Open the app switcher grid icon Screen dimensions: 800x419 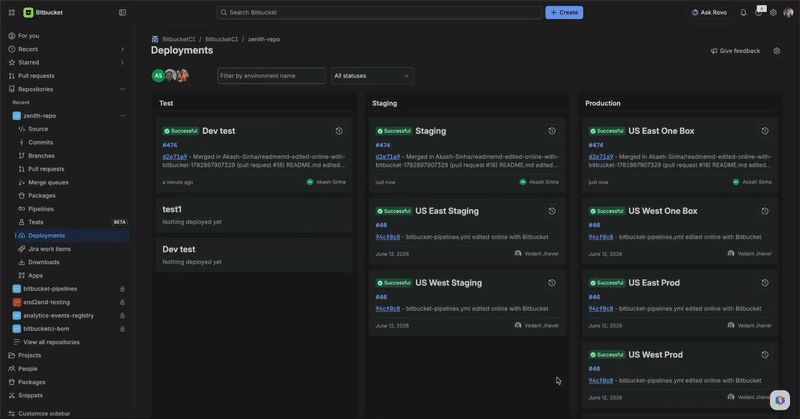click(x=12, y=12)
